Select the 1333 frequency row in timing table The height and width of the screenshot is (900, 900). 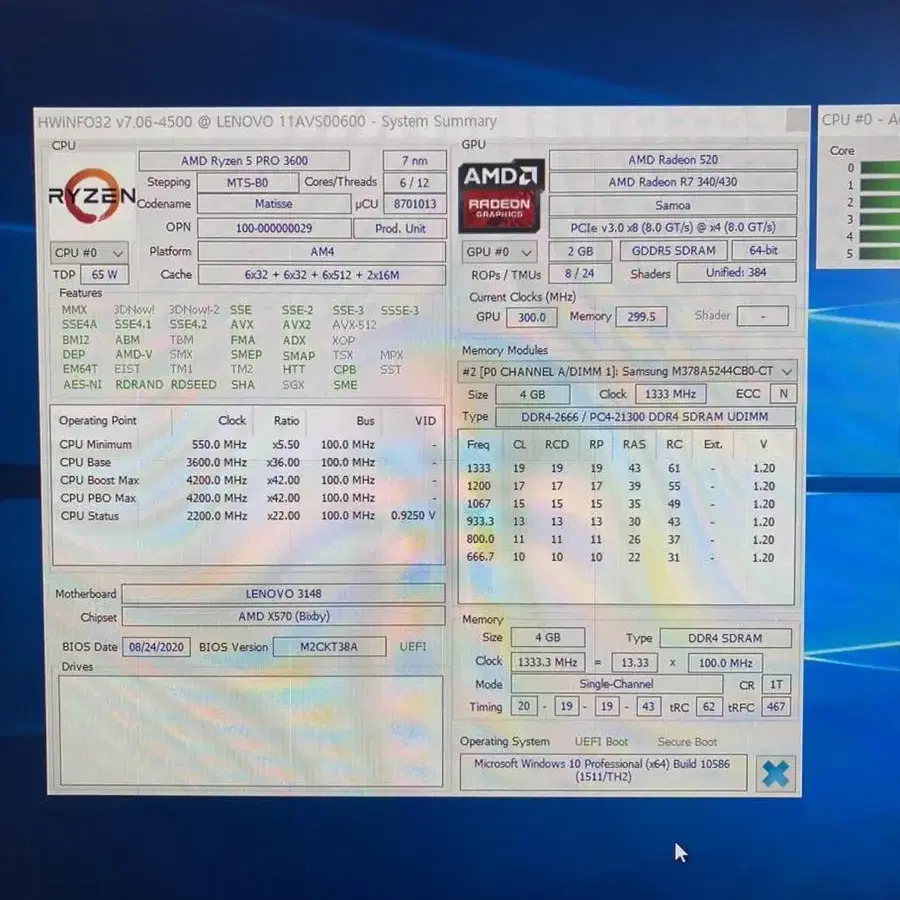(622, 468)
